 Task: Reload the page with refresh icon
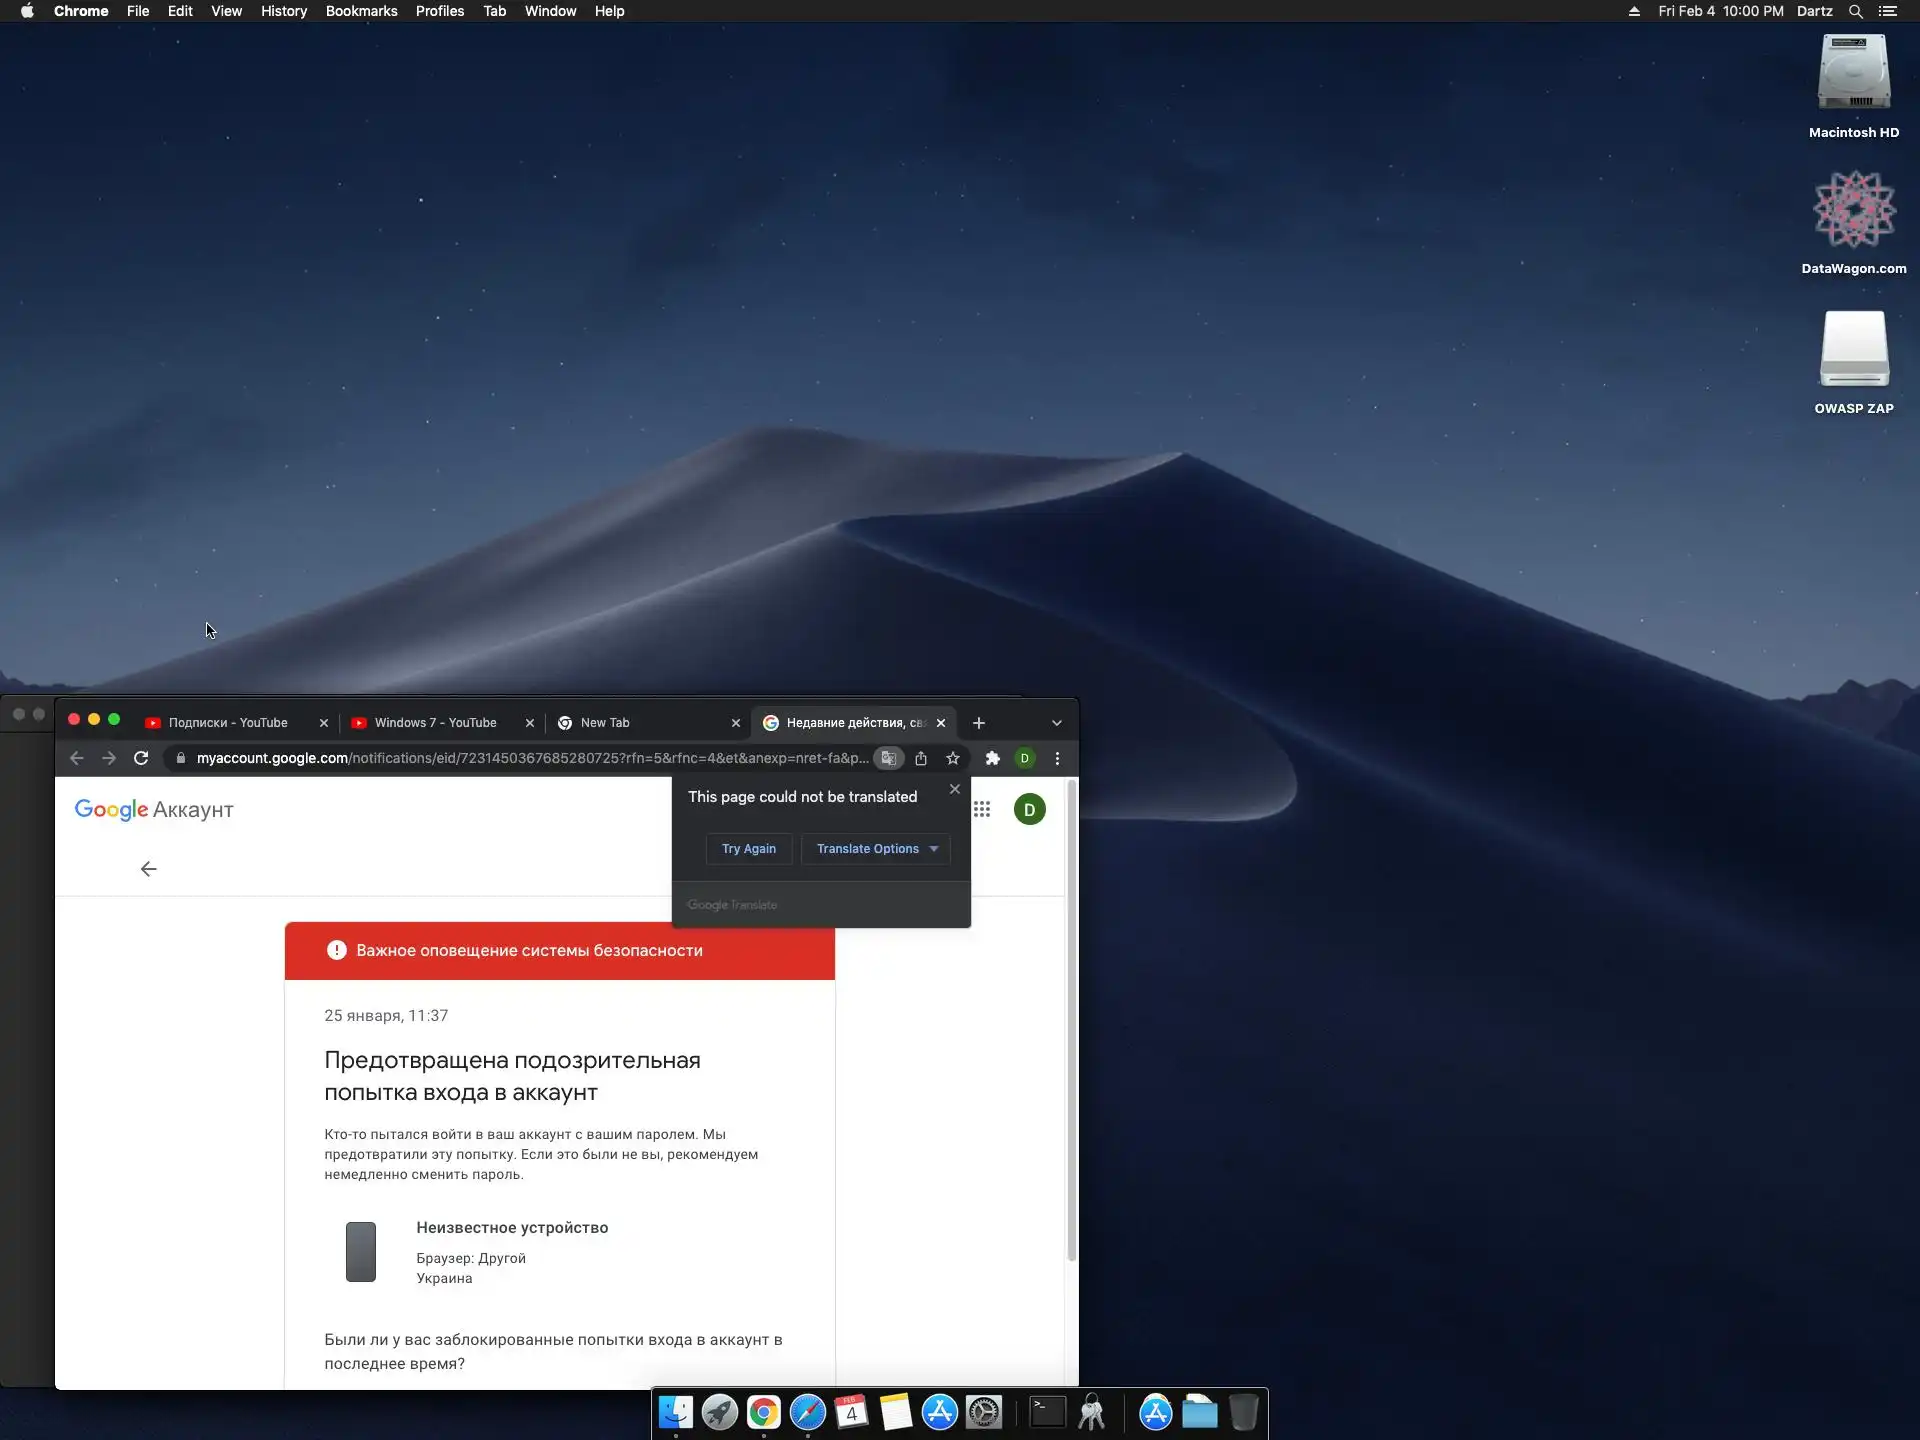[x=141, y=758]
